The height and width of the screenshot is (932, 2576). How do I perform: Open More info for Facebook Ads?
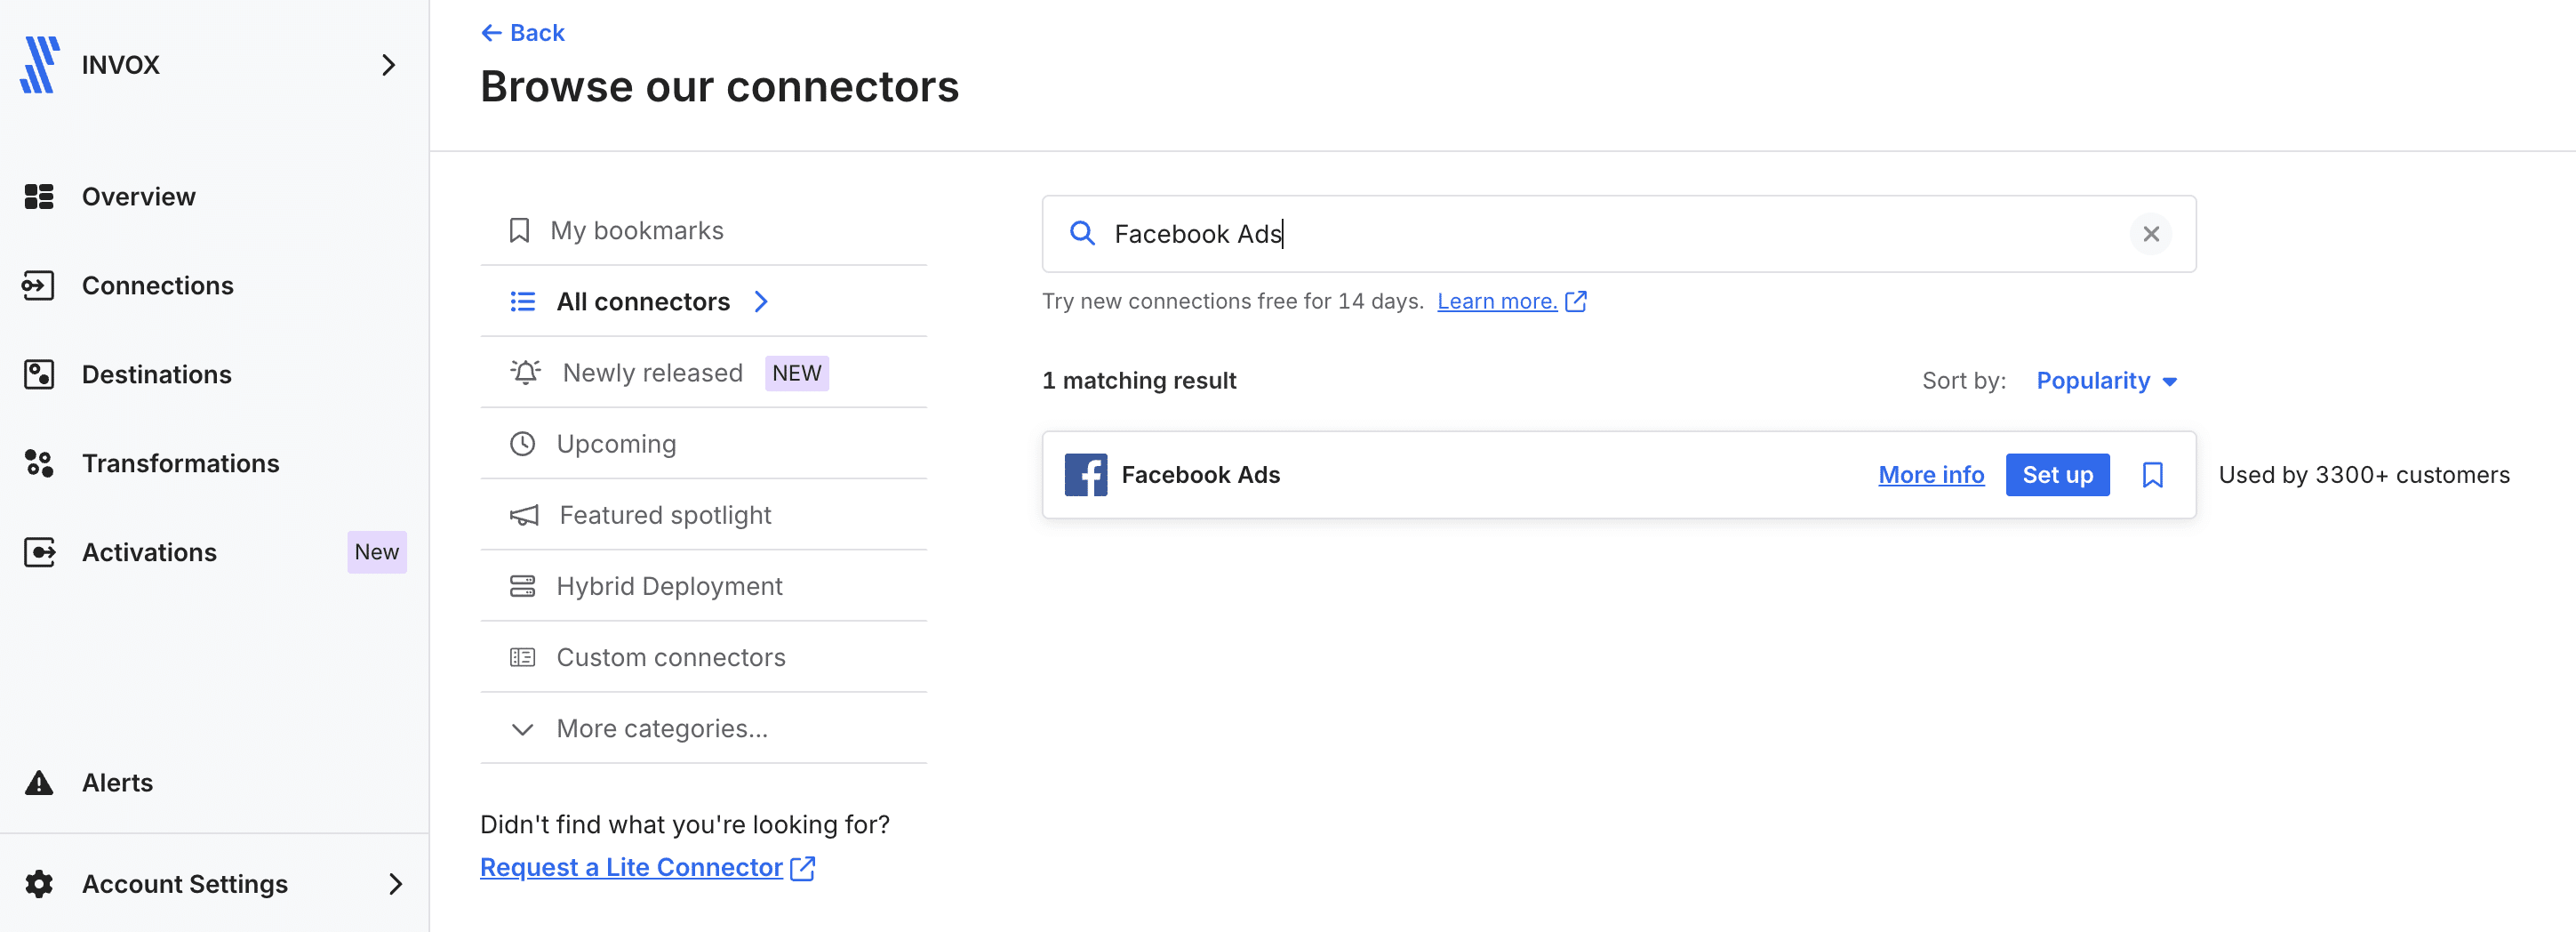[x=1931, y=475]
